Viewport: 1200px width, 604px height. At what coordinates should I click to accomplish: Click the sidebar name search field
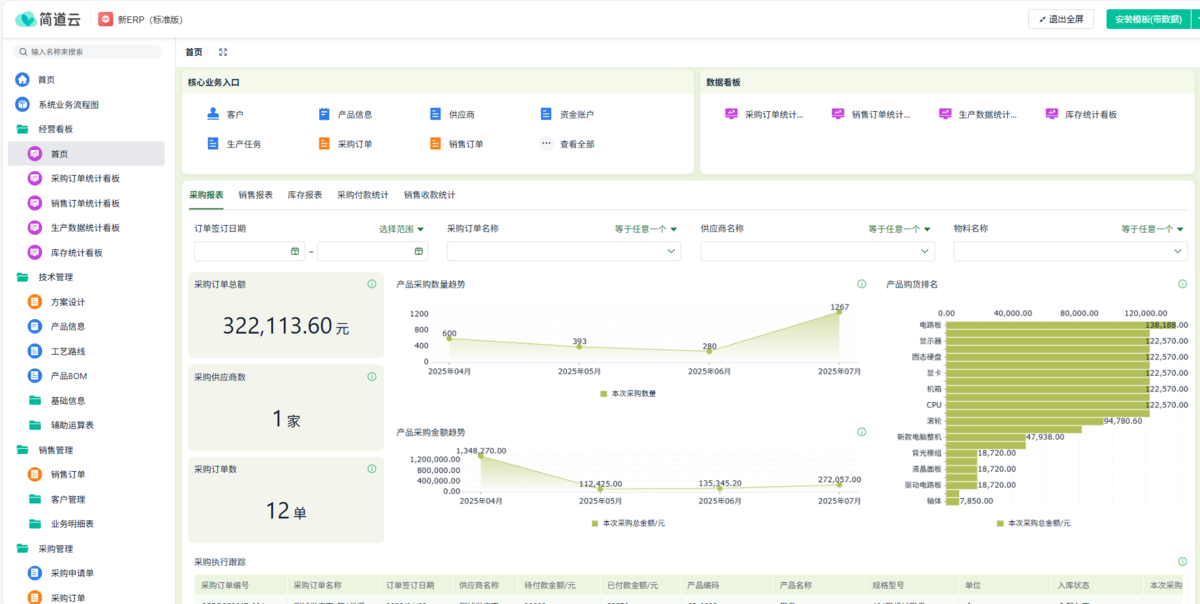point(88,51)
